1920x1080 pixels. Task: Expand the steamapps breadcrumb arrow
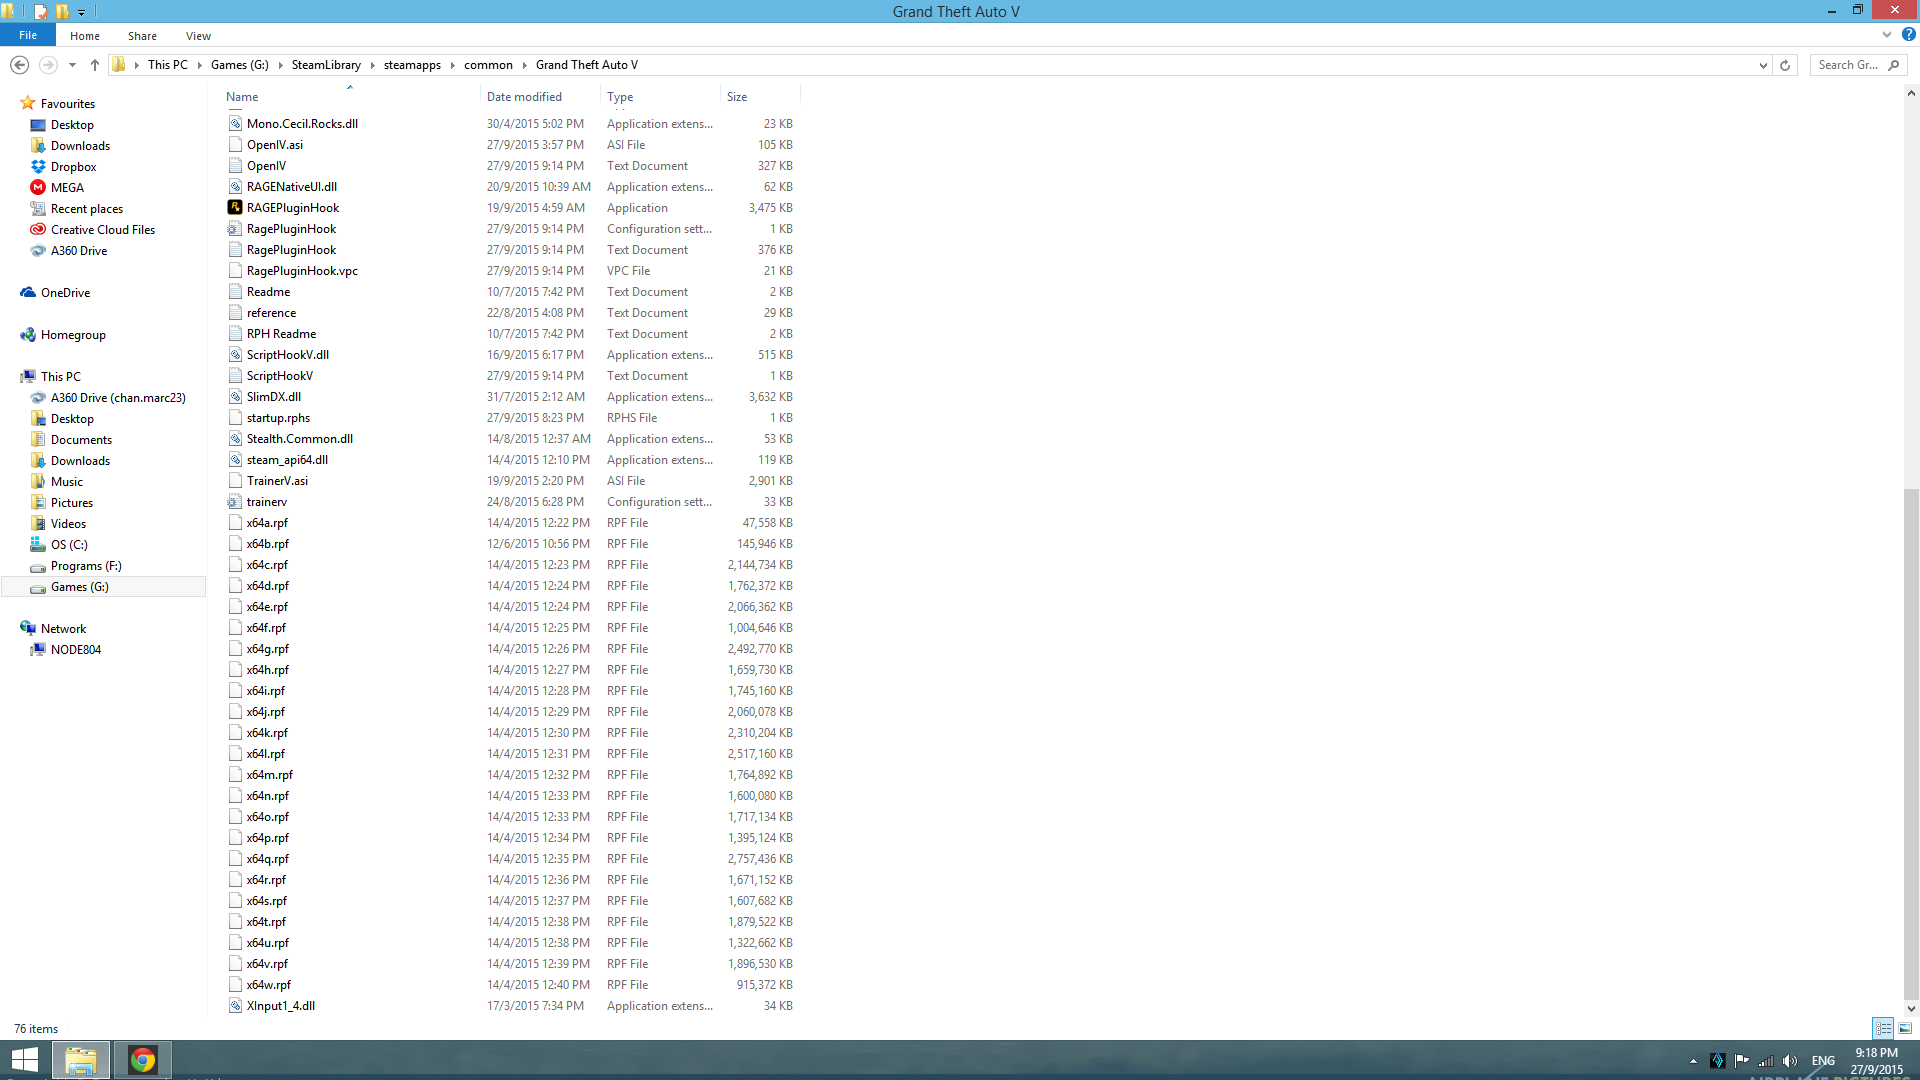click(453, 65)
